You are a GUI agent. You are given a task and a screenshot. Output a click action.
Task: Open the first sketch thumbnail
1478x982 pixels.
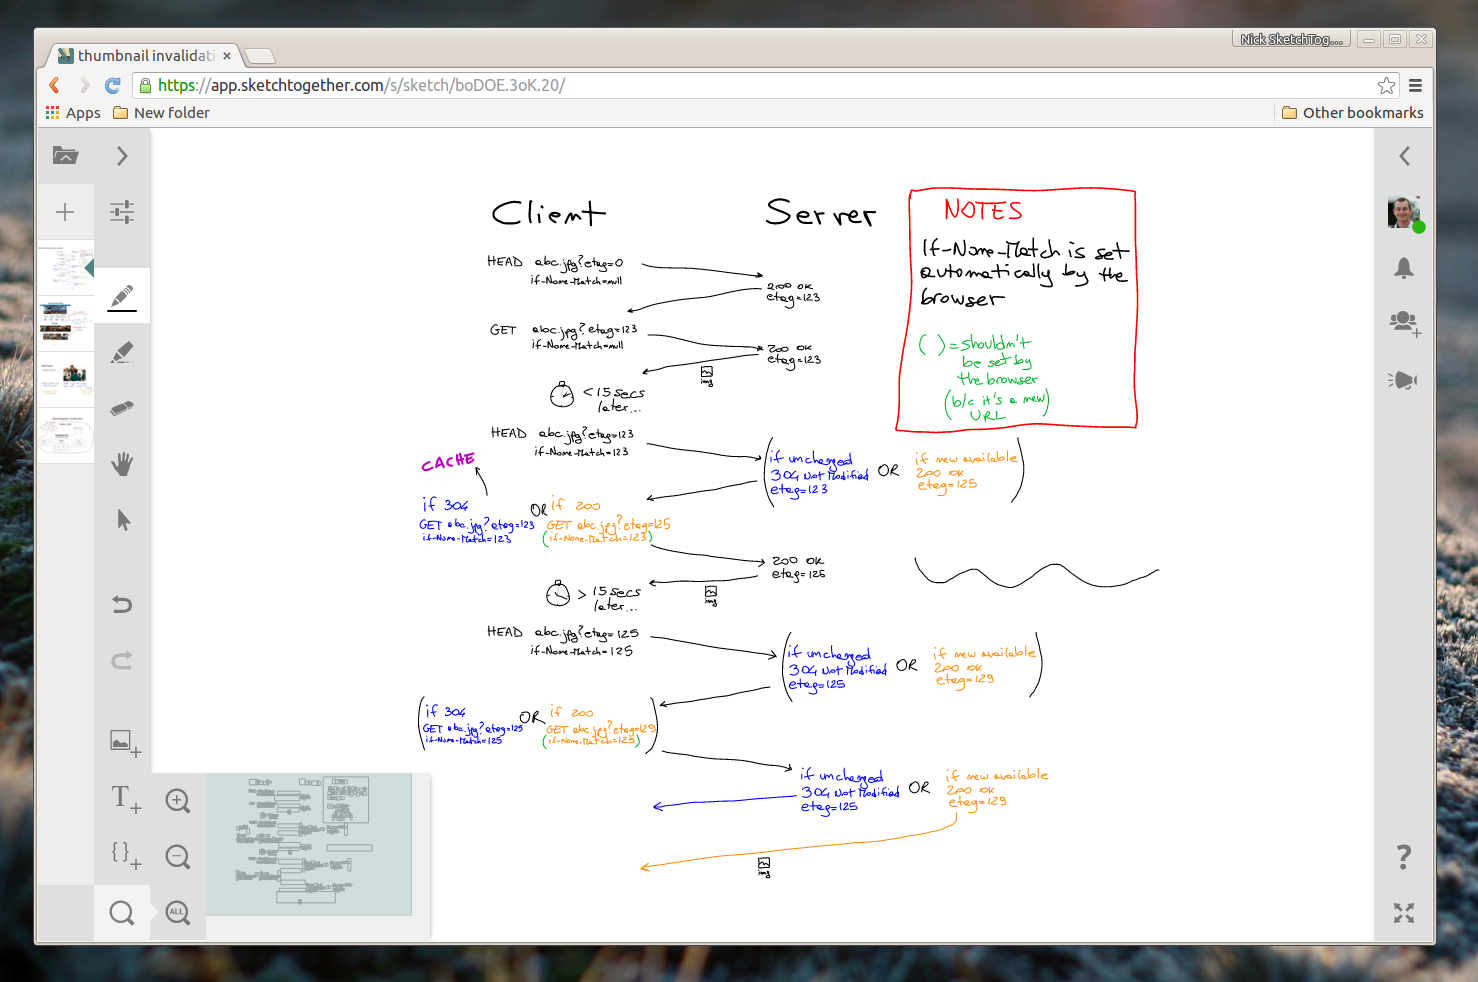(x=65, y=268)
